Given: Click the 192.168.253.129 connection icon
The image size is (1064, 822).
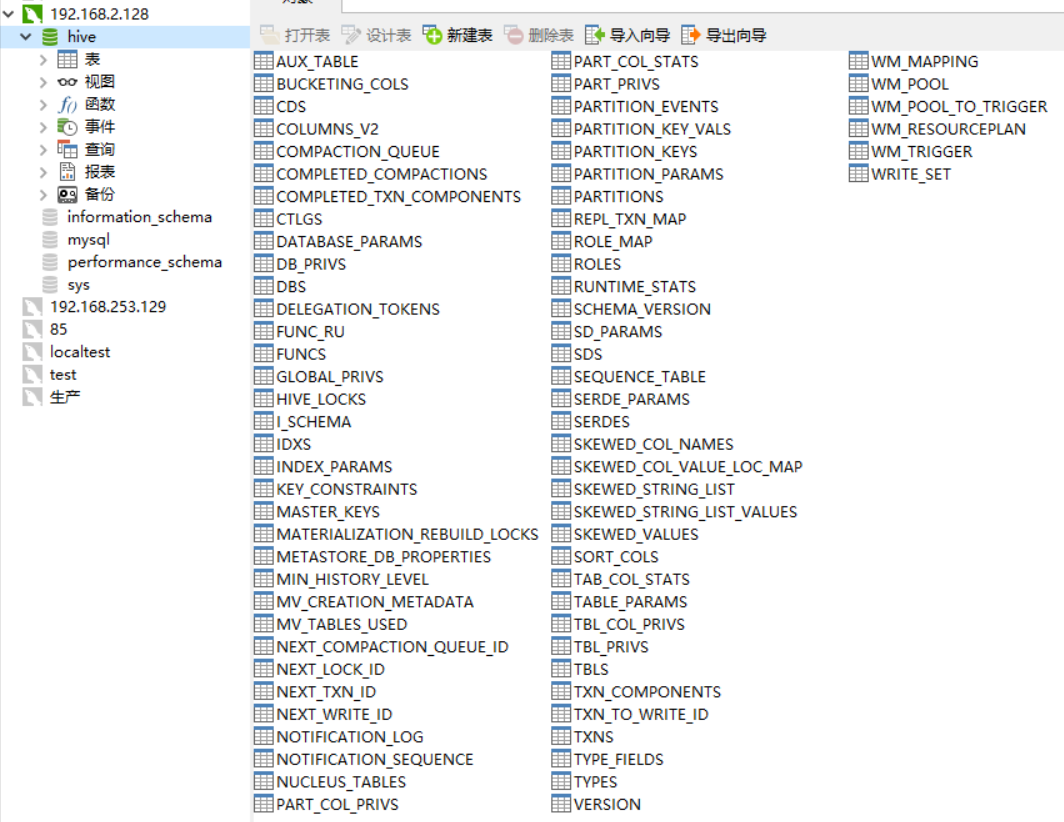Looking at the screenshot, I should tap(32, 307).
